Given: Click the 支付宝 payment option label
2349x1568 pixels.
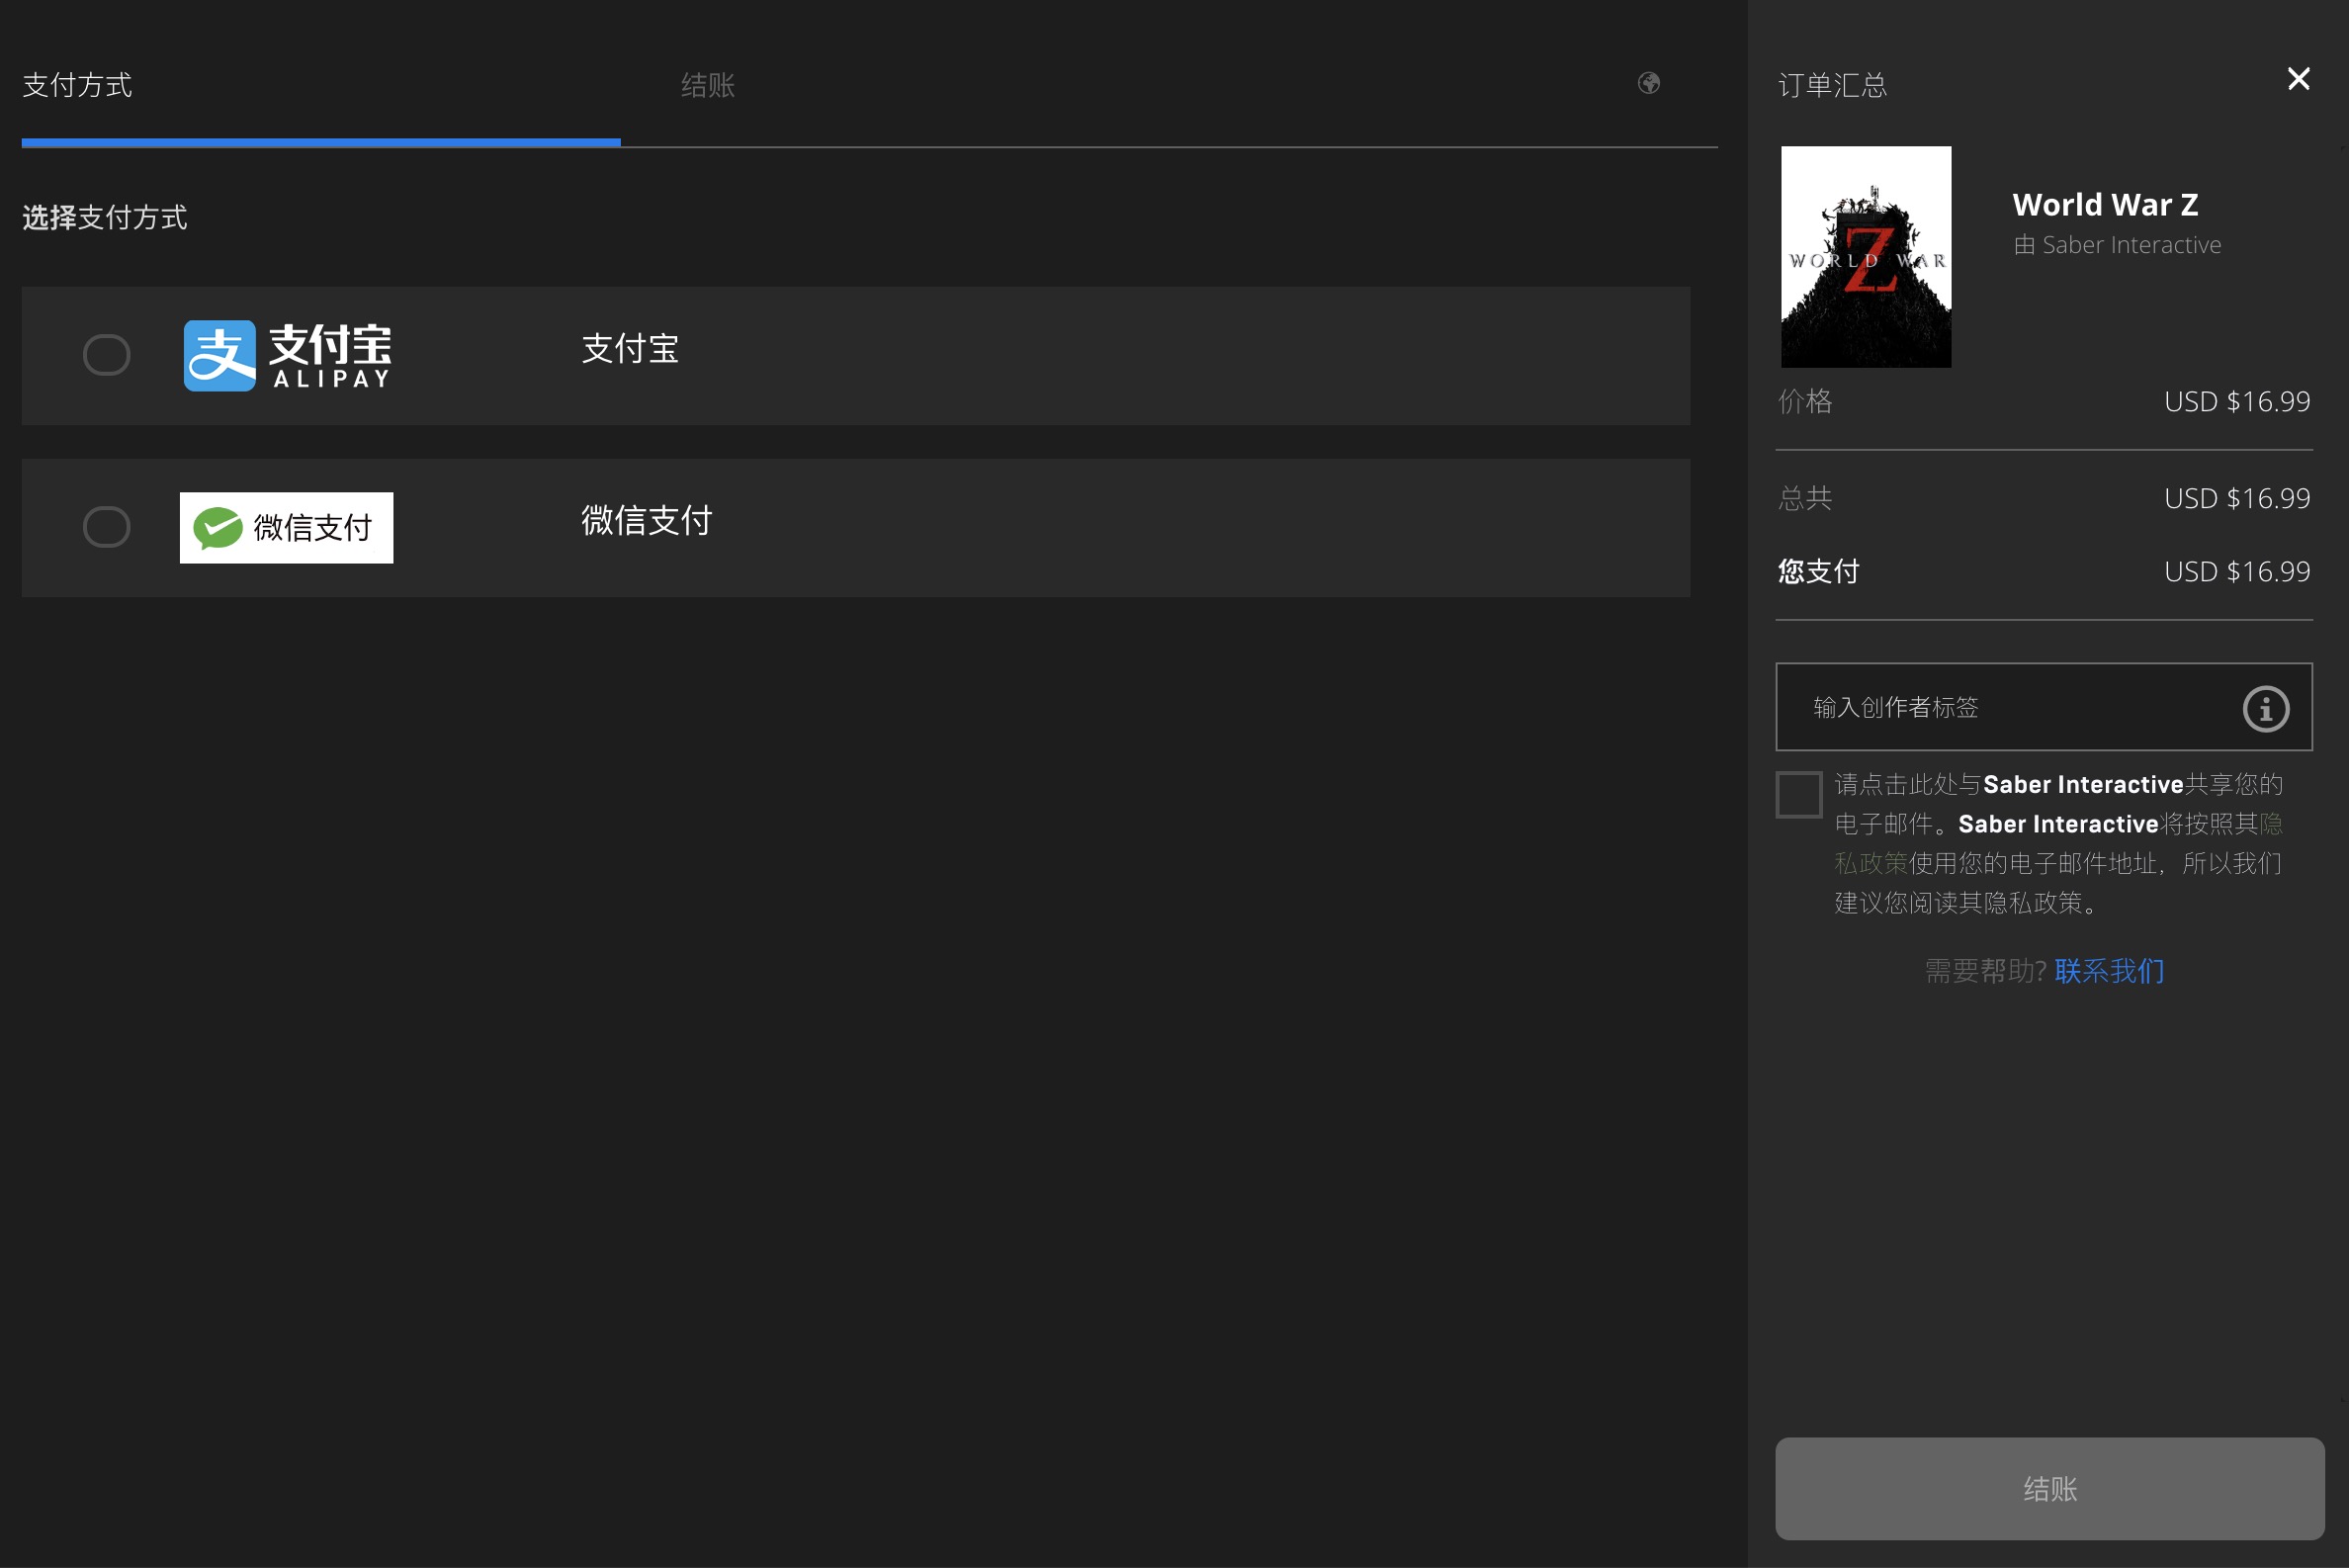Looking at the screenshot, I should coord(630,349).
